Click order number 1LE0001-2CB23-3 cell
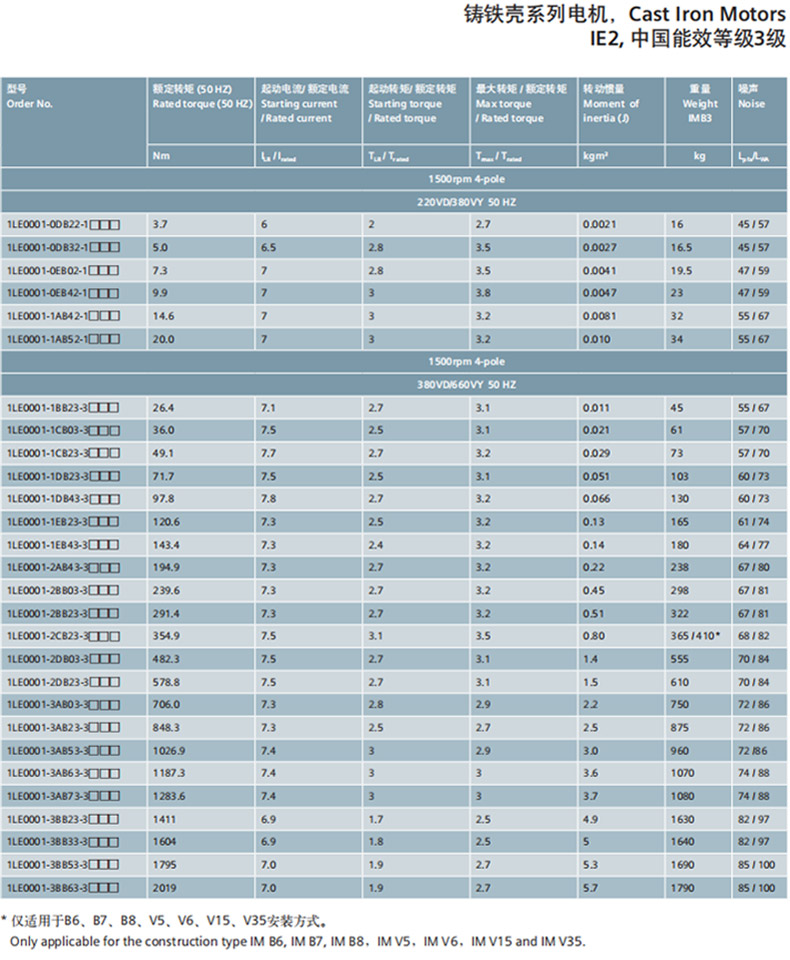Image resolution: width=790 pixels, height=960 pixels. tap(63, 636)
